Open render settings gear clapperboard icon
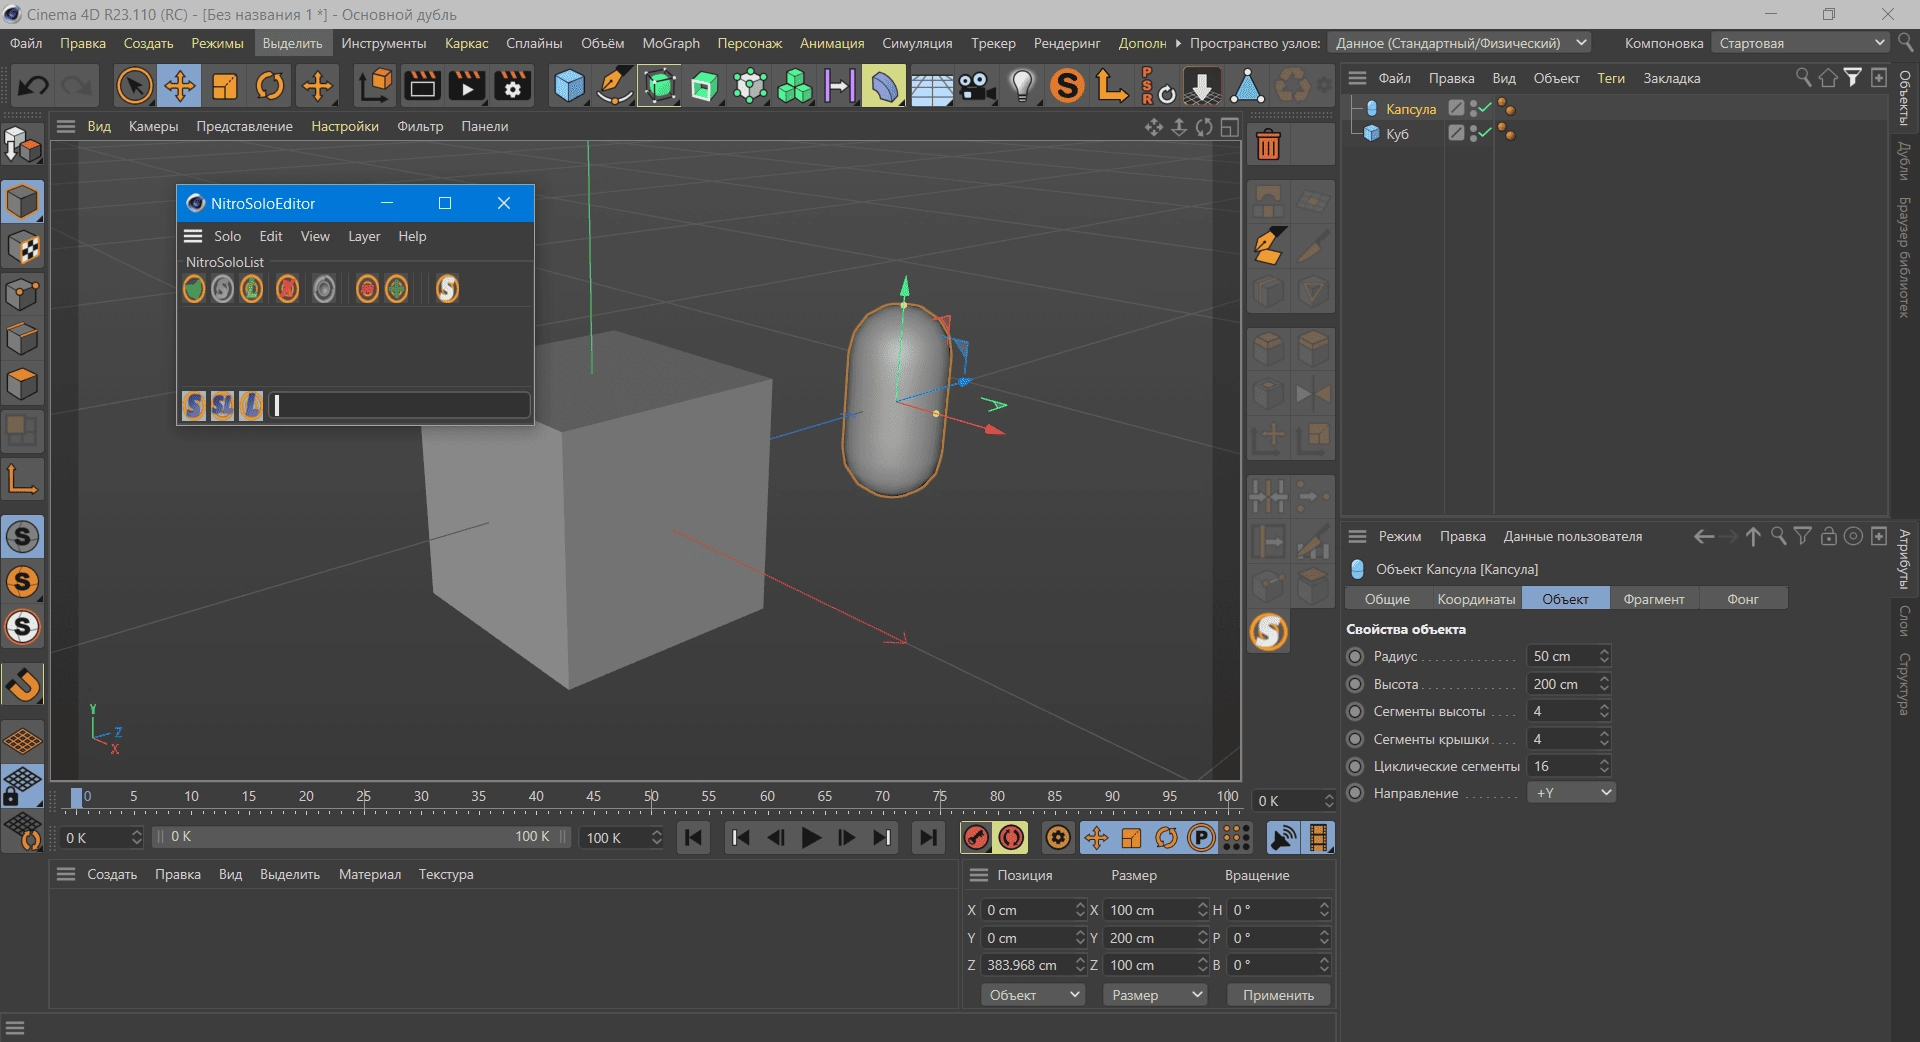Screen dimensions: 1920x1042 [x=512, y=86]
